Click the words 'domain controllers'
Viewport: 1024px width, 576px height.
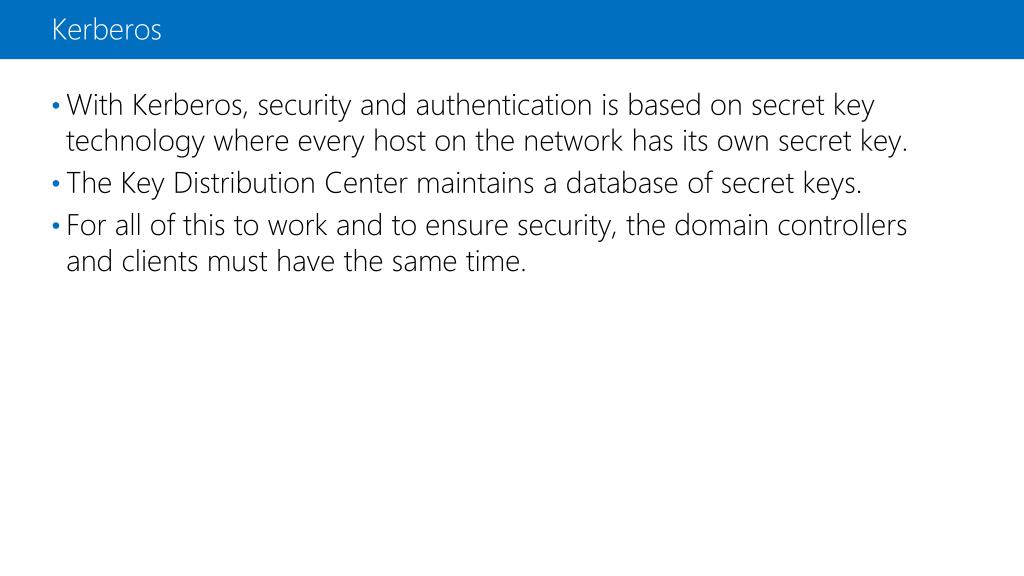[x=791, y=226]
